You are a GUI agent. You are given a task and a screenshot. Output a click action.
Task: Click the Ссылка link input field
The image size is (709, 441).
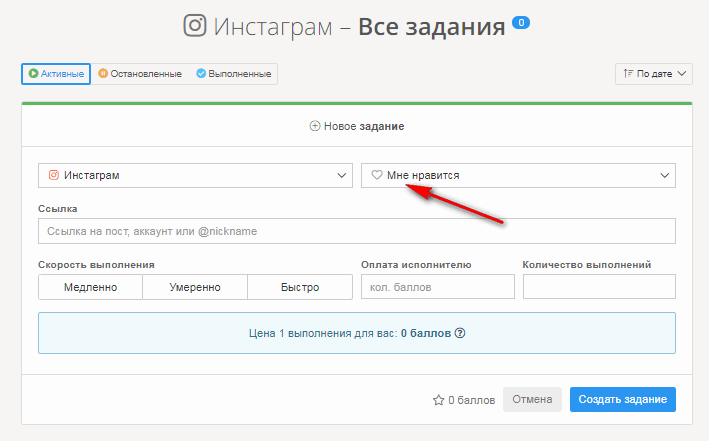tap(356, 231)
